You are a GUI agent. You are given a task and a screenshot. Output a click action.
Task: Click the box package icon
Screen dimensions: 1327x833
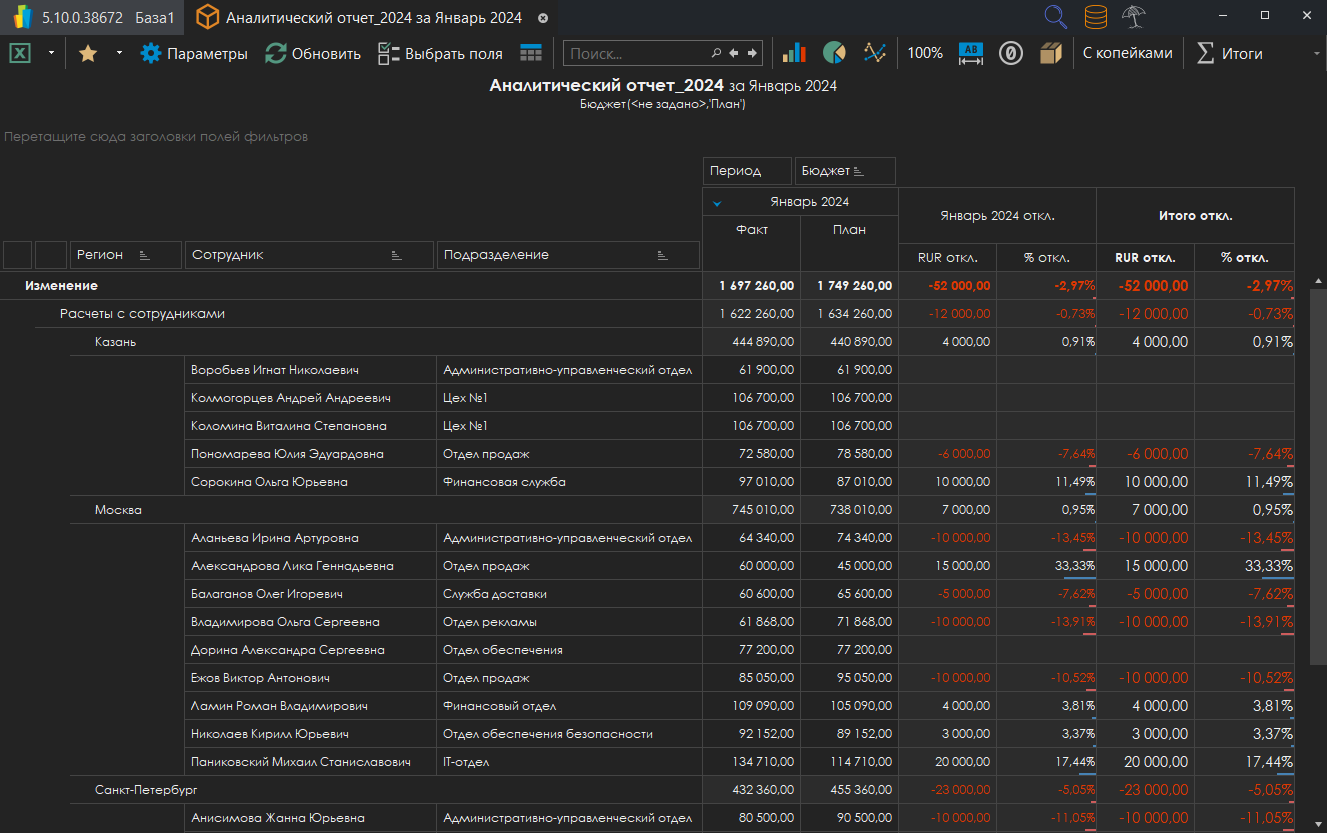[1050, 53]
